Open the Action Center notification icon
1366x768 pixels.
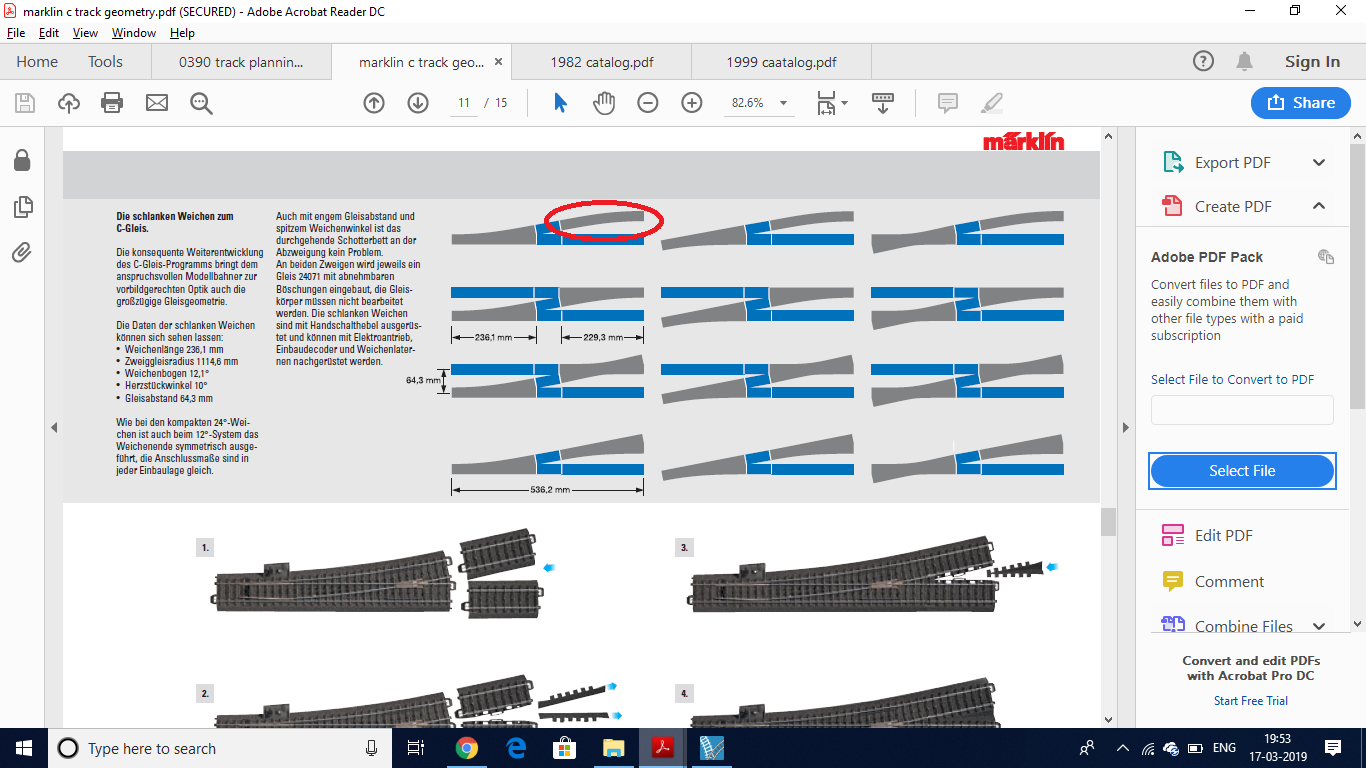[1332, 748]
